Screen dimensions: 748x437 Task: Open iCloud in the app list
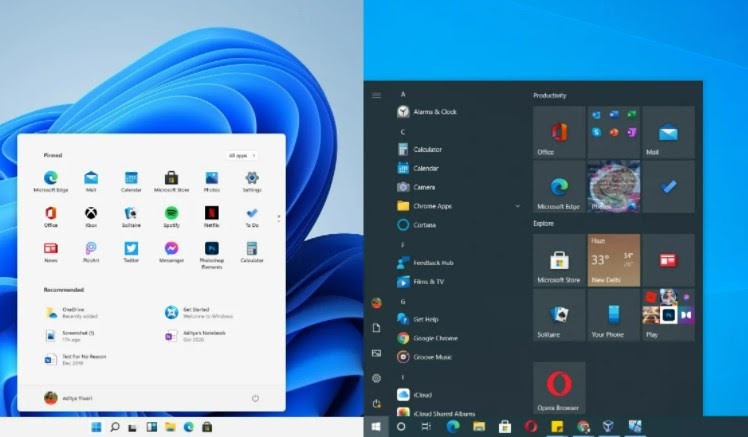[414, 395]
